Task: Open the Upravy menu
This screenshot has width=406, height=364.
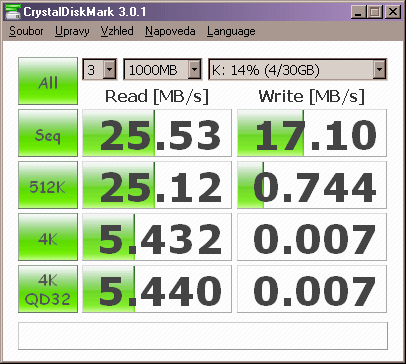Action: [x=72, y=31]
